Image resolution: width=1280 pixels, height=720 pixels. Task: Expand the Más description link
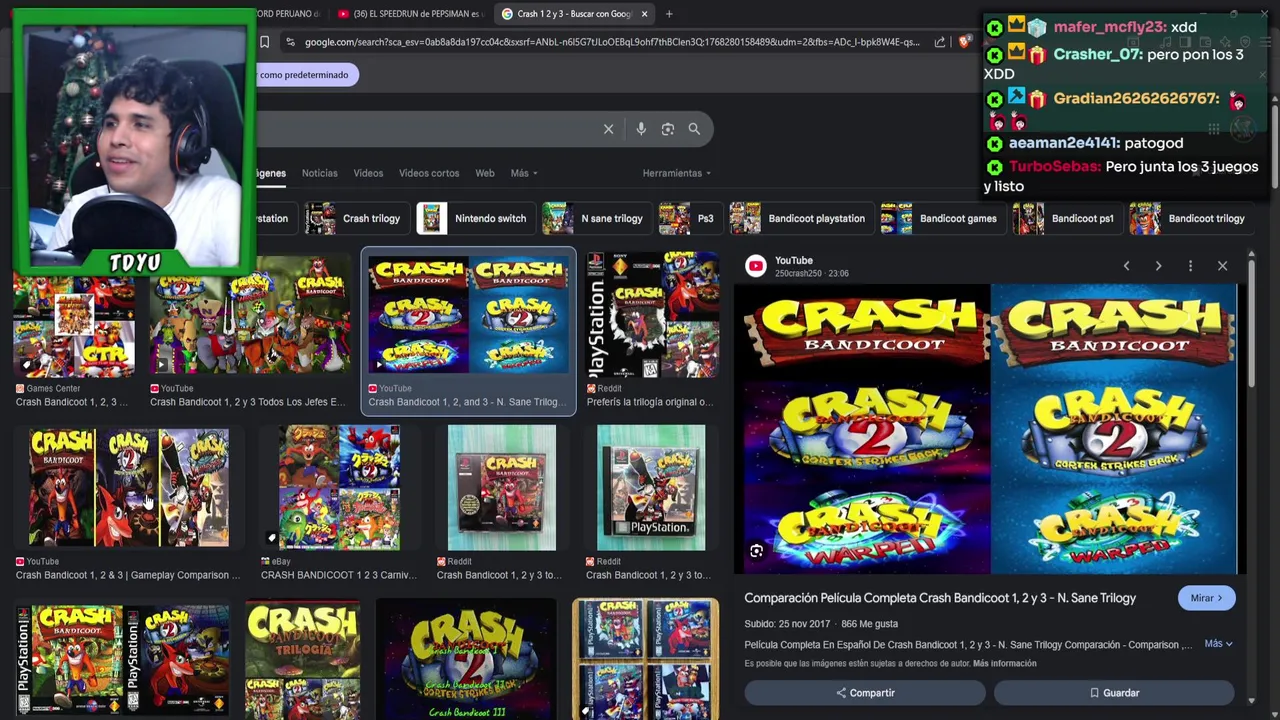[x=1218, y=644]
